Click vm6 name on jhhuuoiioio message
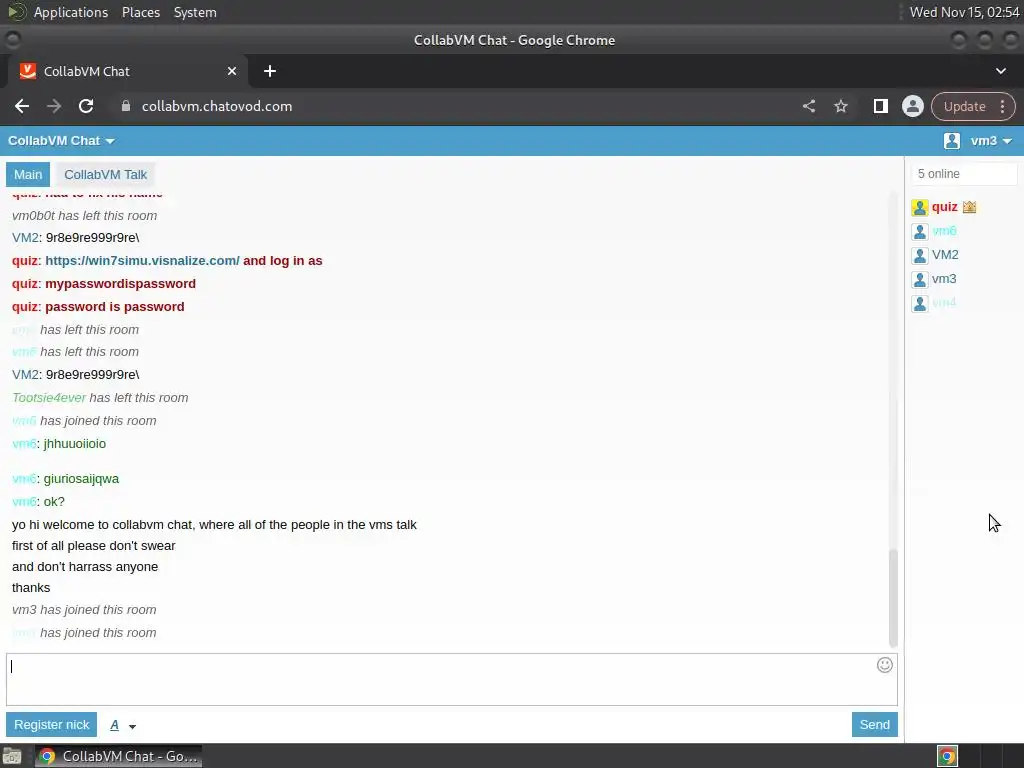1024x768 pixels. coord(24,443)
